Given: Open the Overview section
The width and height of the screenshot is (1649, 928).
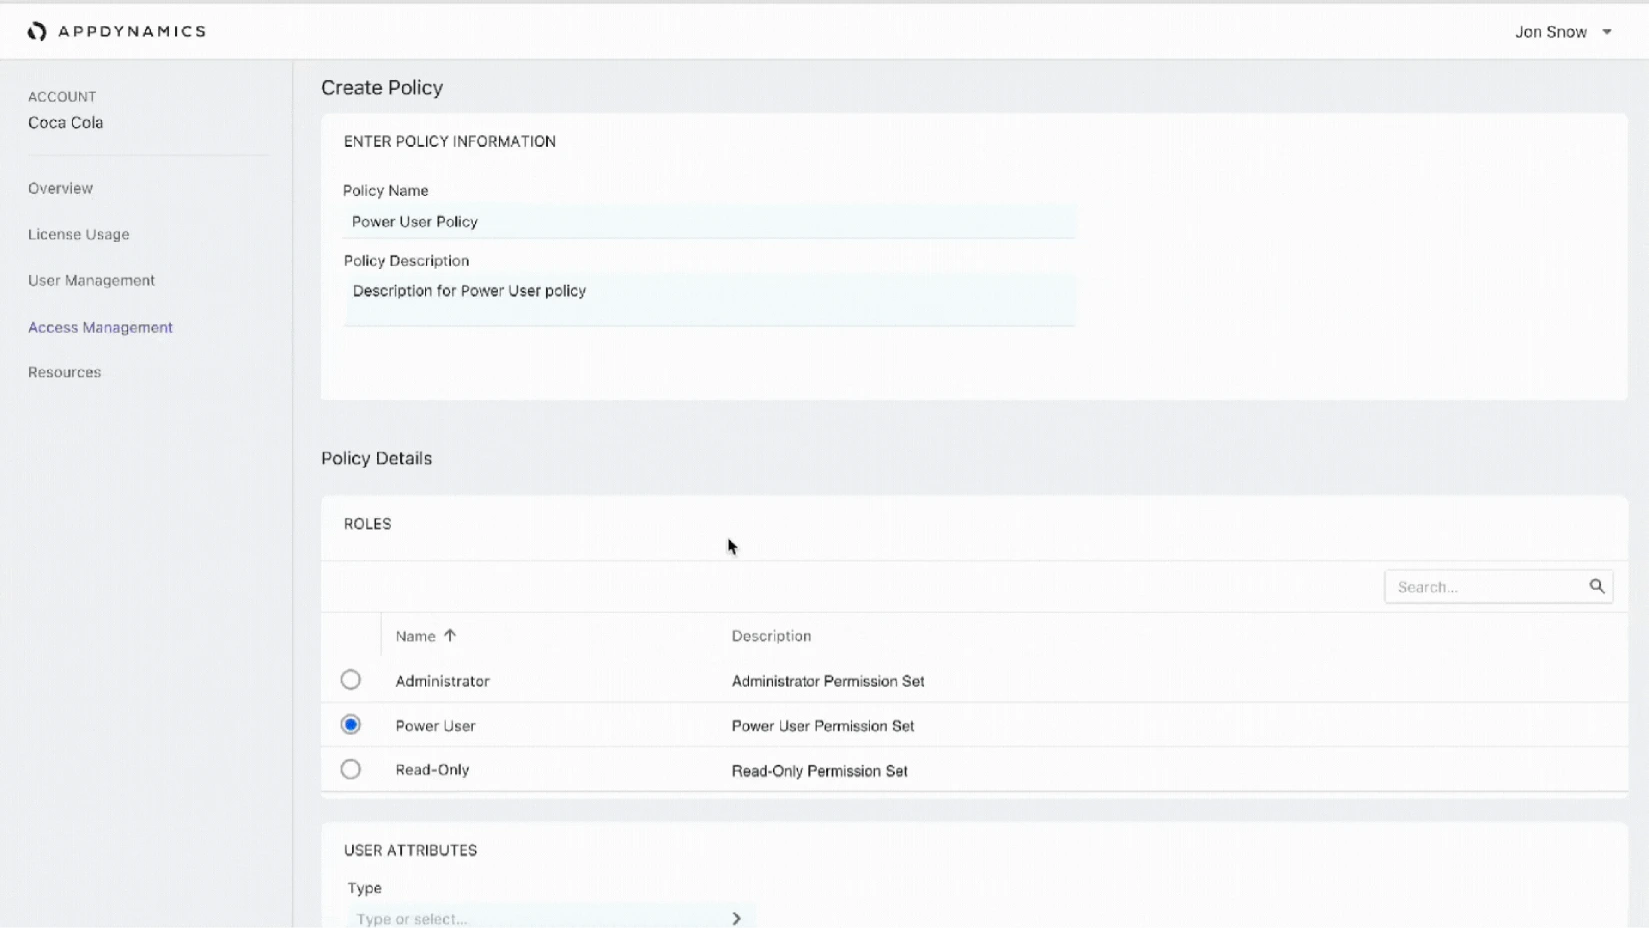Looking at the screenshot, I should (x=60, y=188).
